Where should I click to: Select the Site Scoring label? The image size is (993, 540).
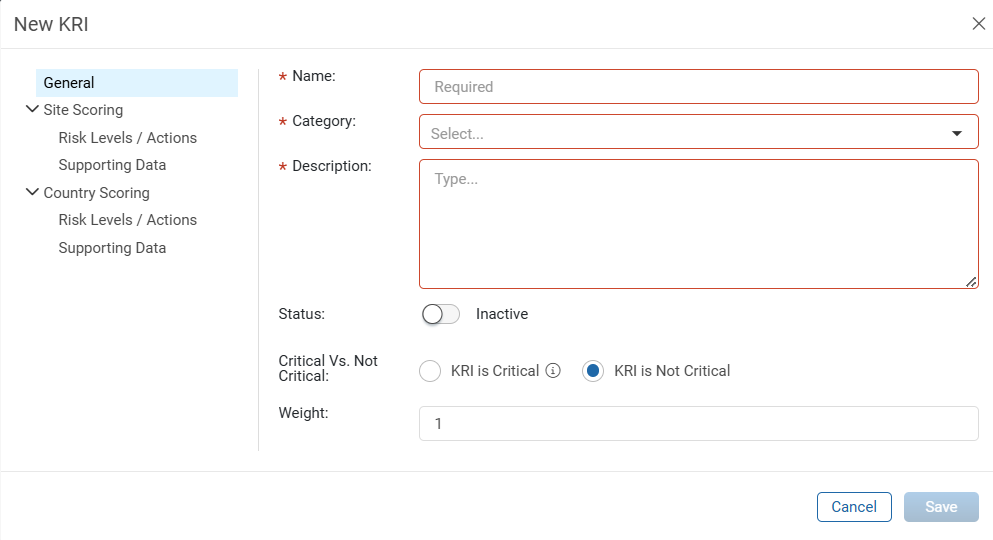83,110
